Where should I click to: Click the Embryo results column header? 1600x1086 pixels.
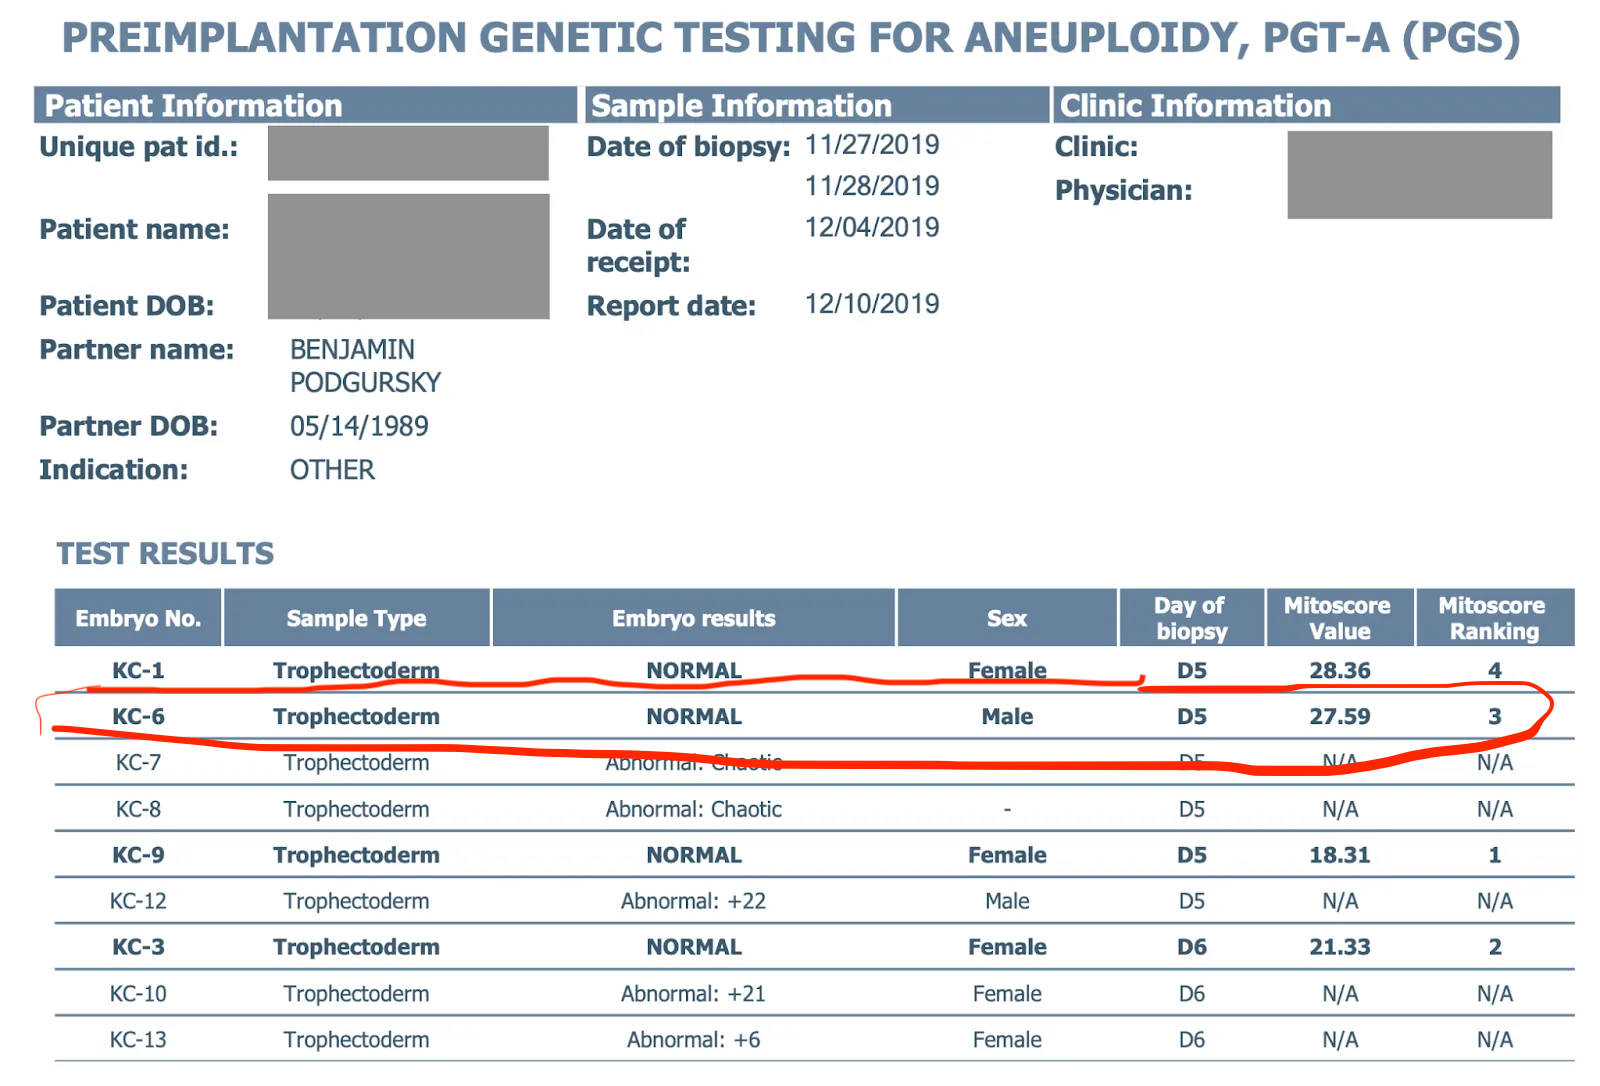(x=693, y=618)
